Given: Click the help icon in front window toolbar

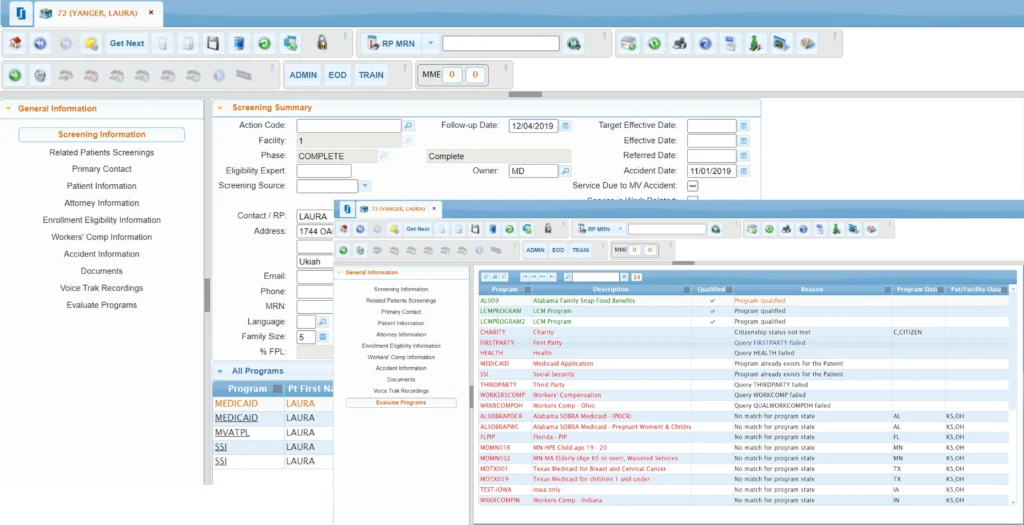Looking at the screenshot, I should 803,229.
